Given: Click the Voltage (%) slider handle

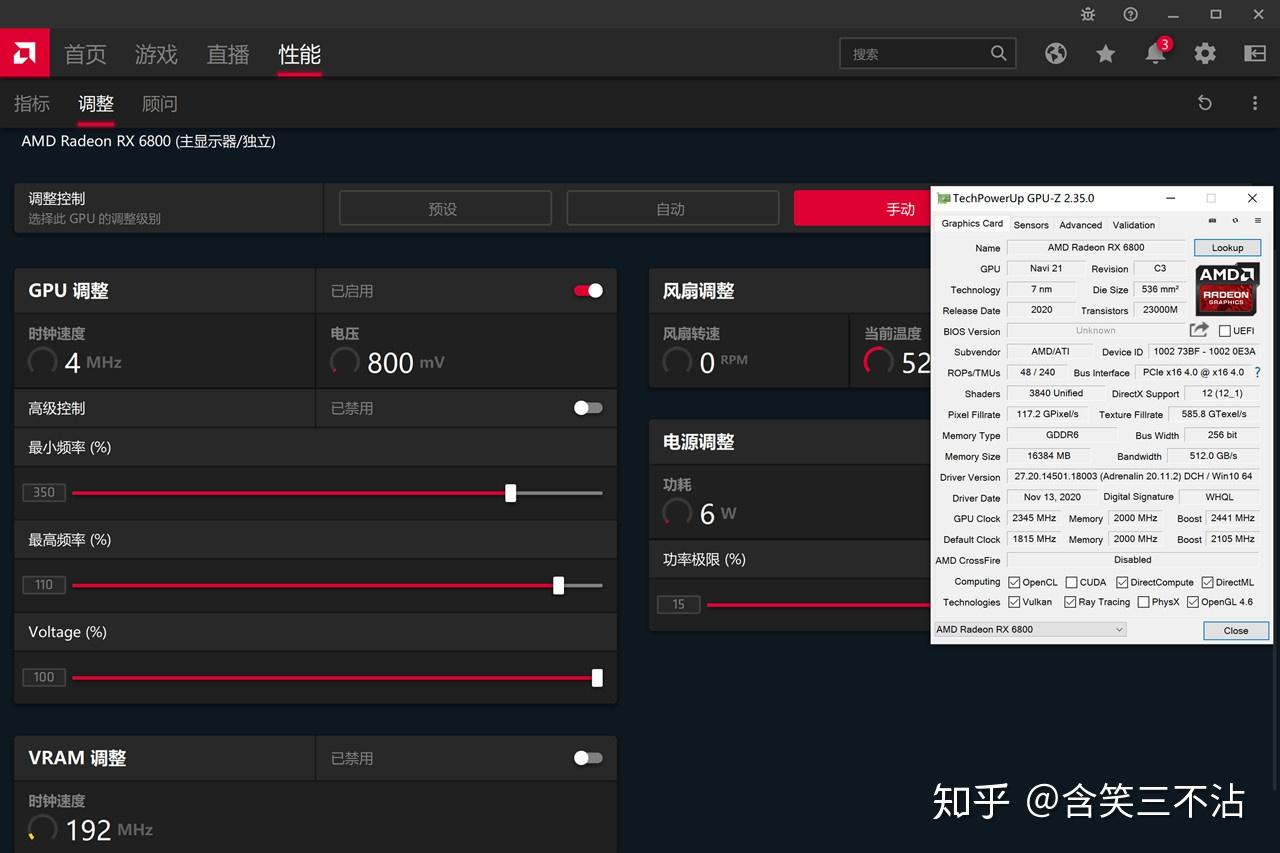Looking at the screenshot, I should tap(597, 678).
